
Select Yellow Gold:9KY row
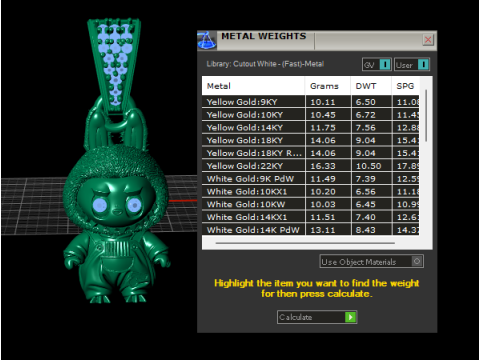coord(311,102)
